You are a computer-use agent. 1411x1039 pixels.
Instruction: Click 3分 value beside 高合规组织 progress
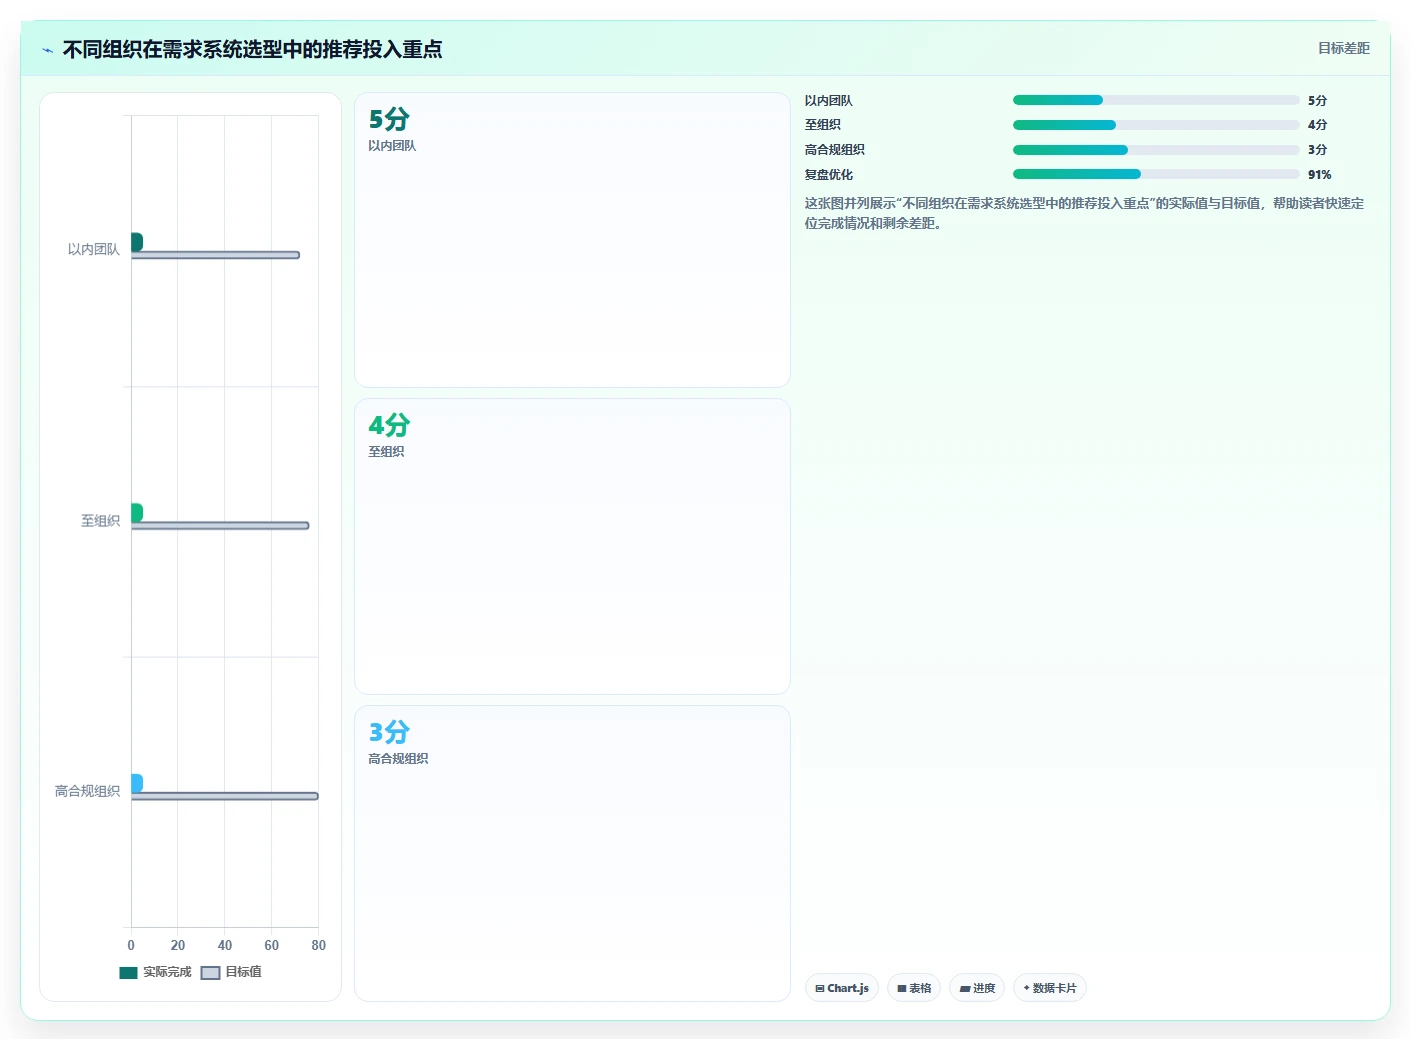(x=1317, y=150)
